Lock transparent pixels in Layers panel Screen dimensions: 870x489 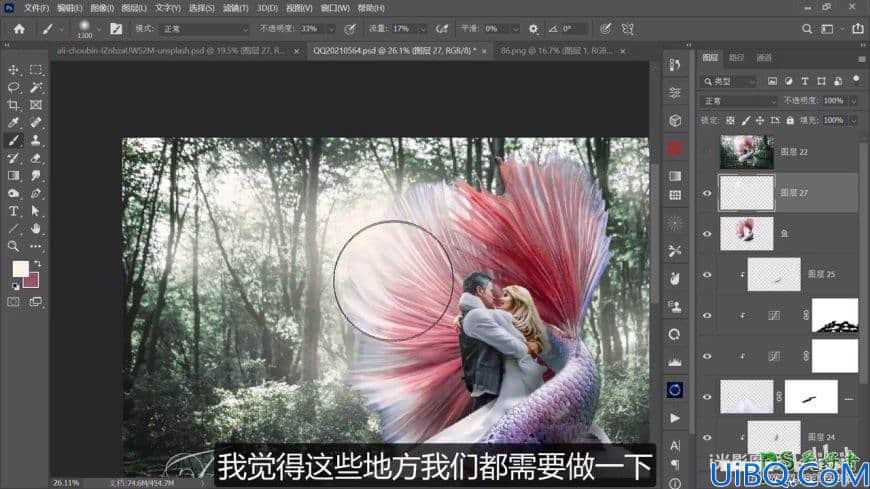click(730, 120)
